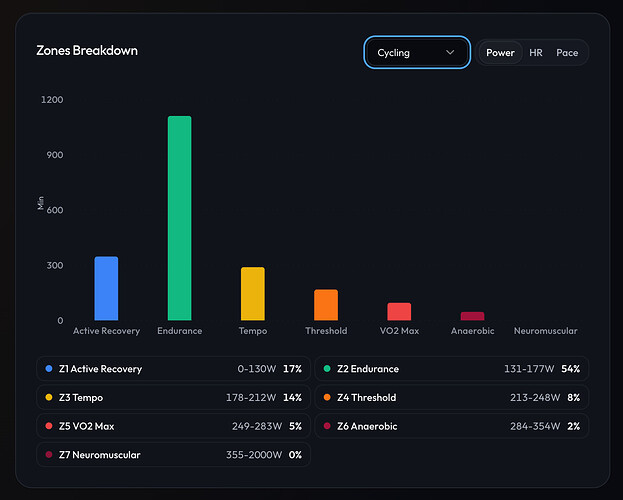Select the Z6 Anaerobic legend row

coord(452,426)
